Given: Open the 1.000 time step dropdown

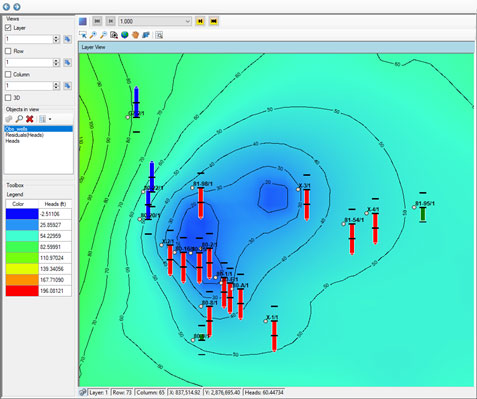Looking at the screenshot, I should 155,21.
